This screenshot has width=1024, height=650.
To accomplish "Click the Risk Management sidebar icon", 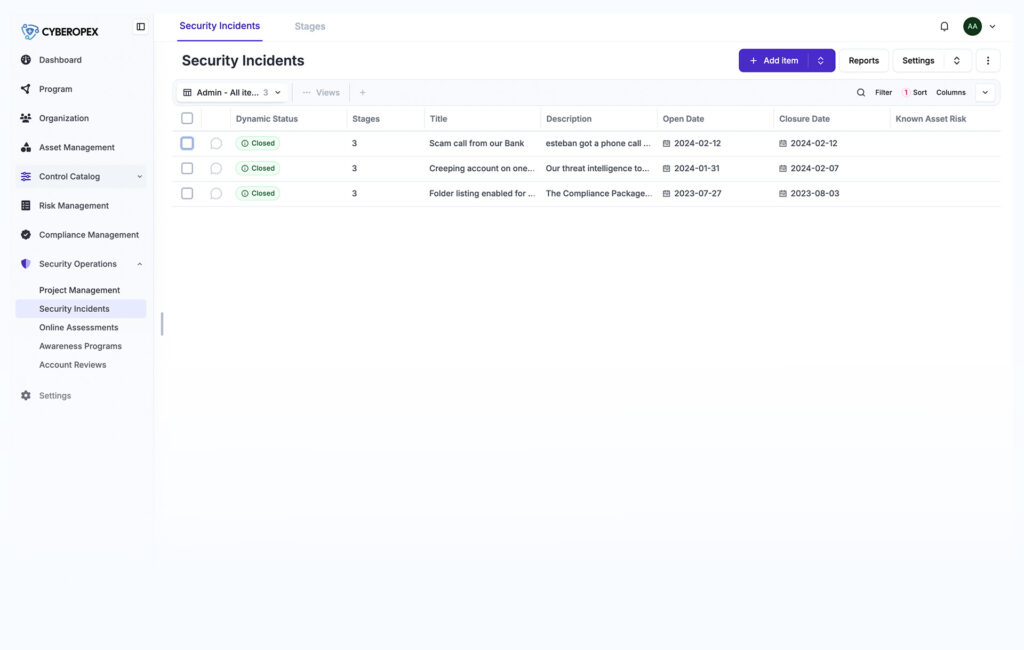I will (x=25, y=206).
